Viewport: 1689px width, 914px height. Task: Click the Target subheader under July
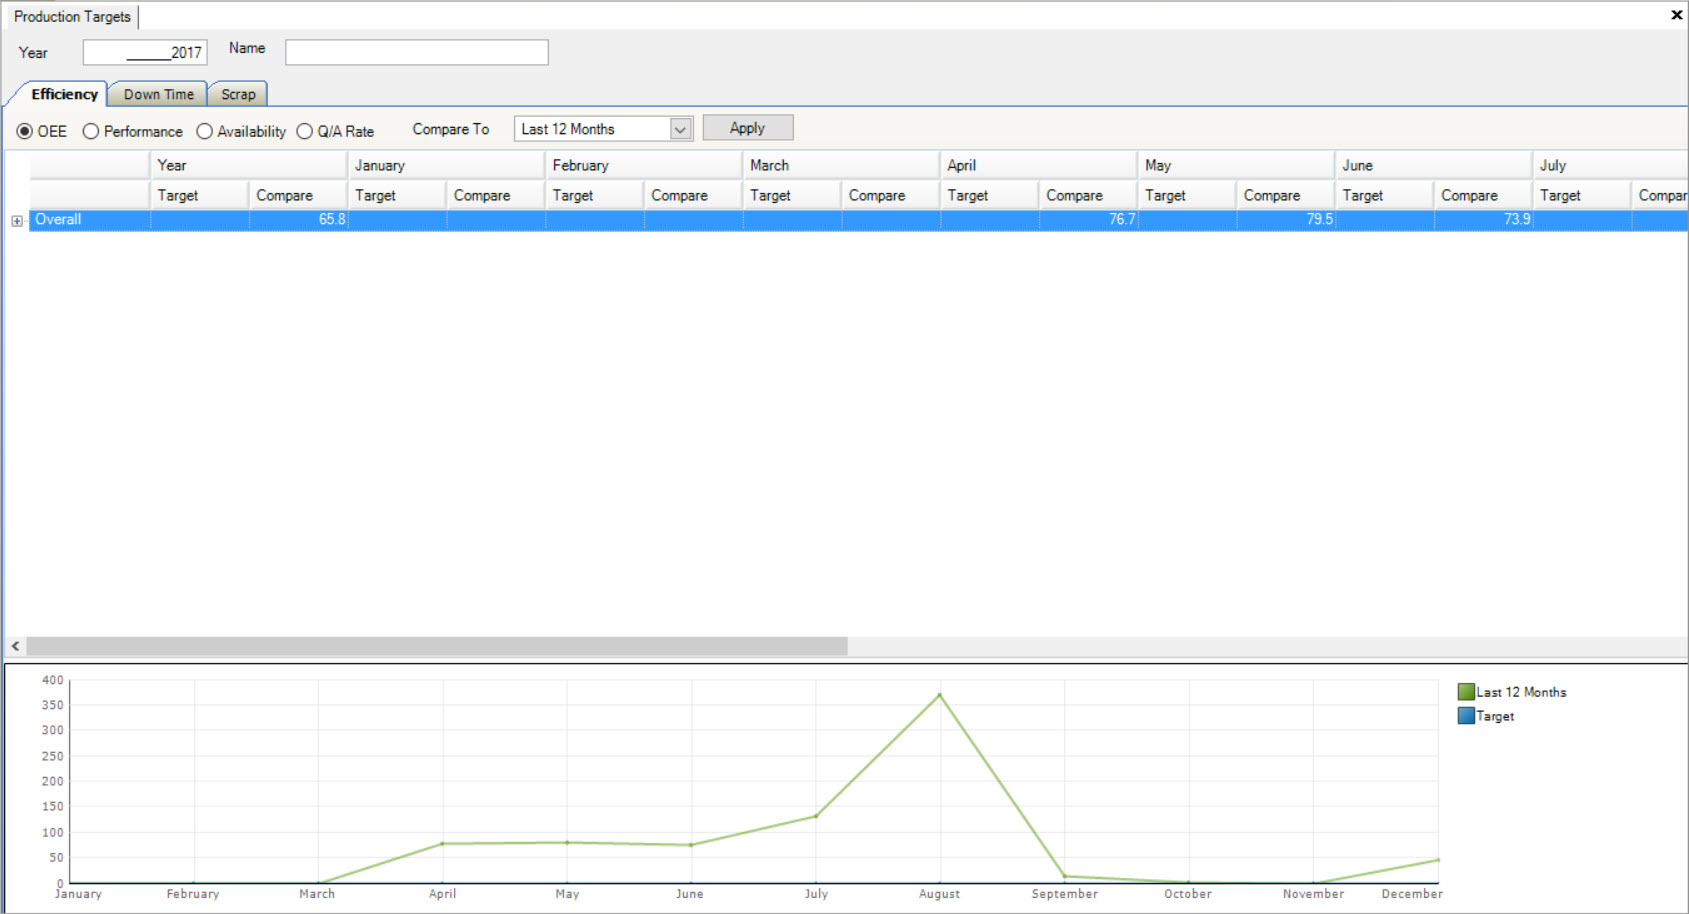tap(1581, 195)
